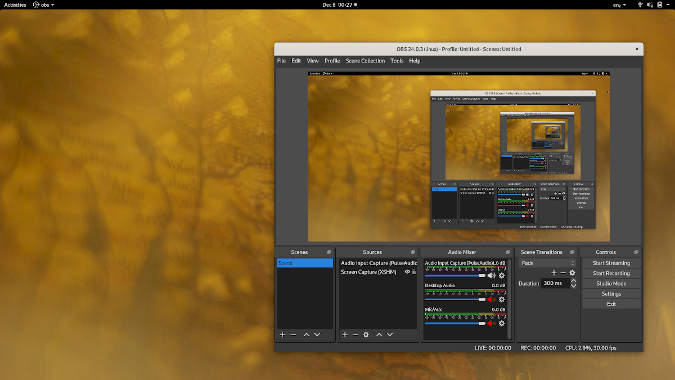Undock the Scene Transitions panel
Viewport: 675px width, 380px height.
pos(572,252)
